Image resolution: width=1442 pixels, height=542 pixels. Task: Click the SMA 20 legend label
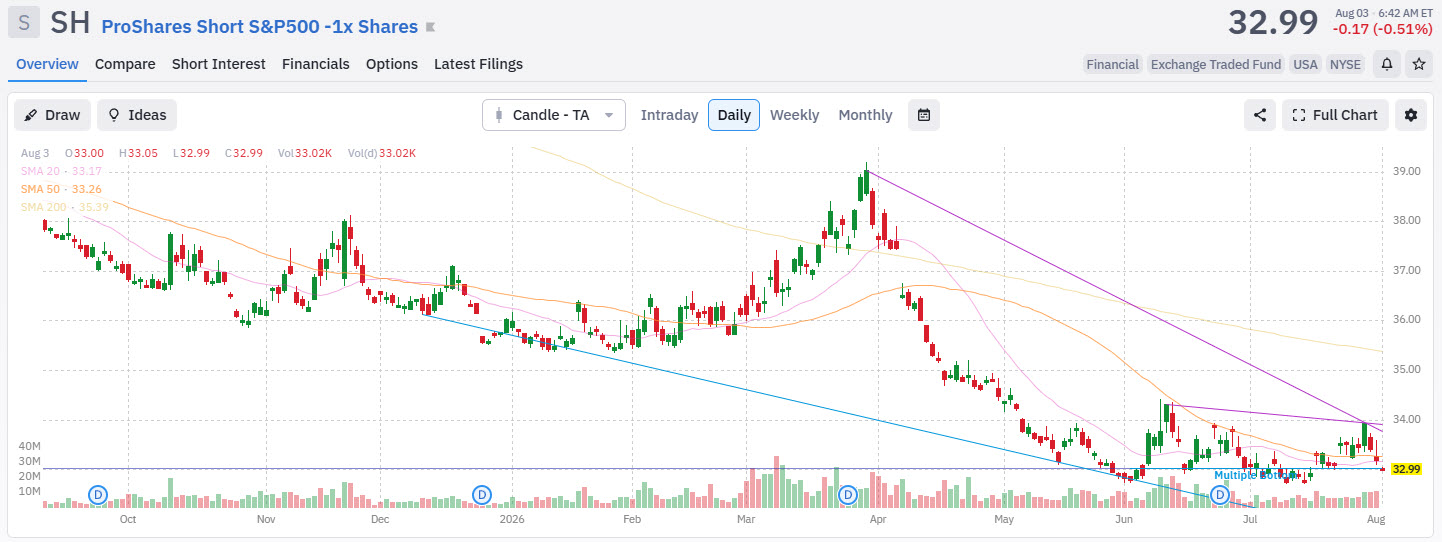click(x=61, y=171)
